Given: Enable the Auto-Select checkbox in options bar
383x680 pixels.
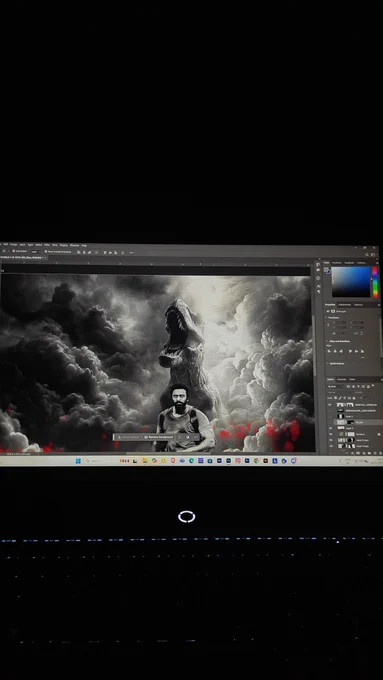Looking at the screenshot, I should tap(13, 252).
